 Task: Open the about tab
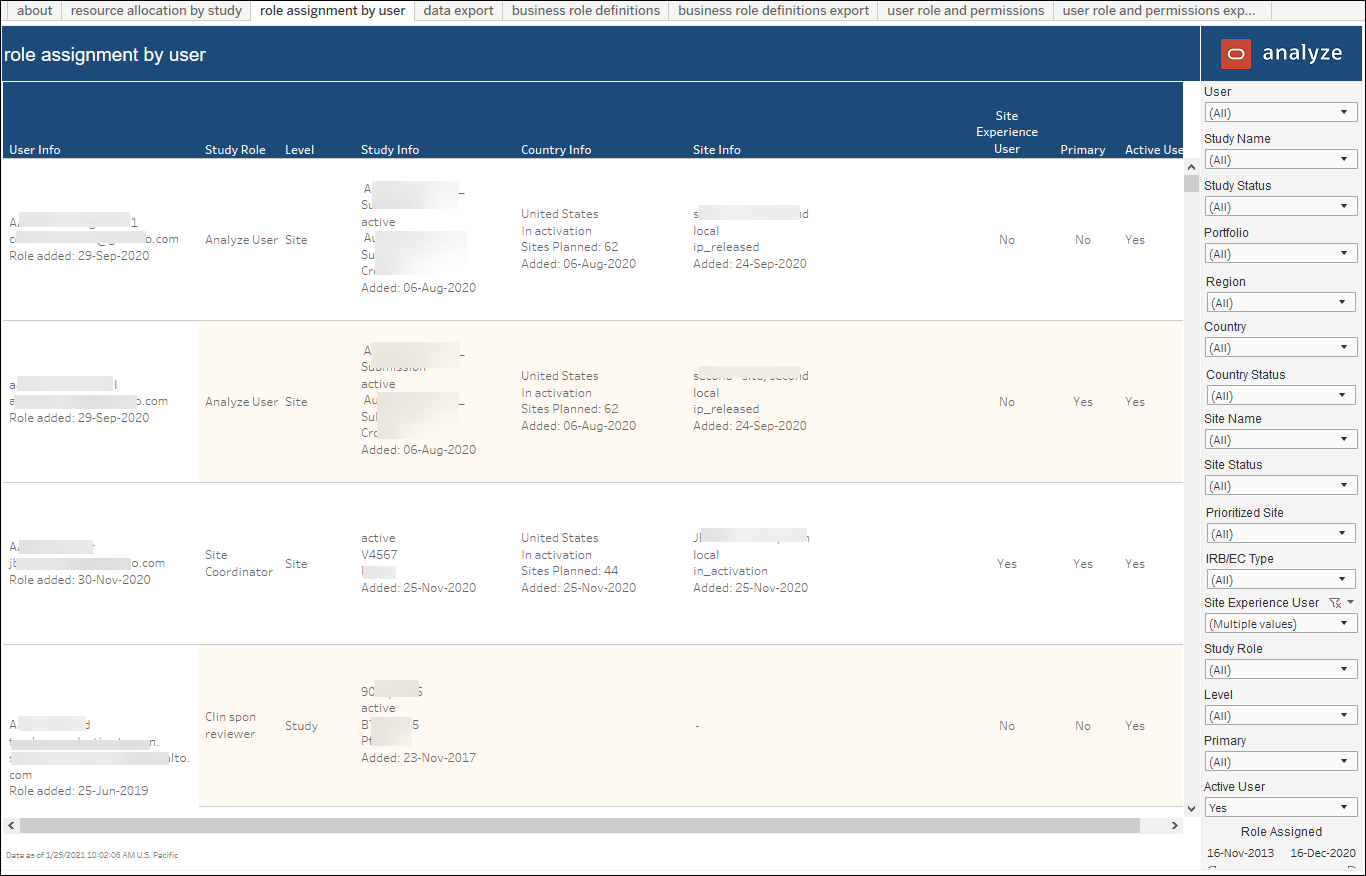35,11
